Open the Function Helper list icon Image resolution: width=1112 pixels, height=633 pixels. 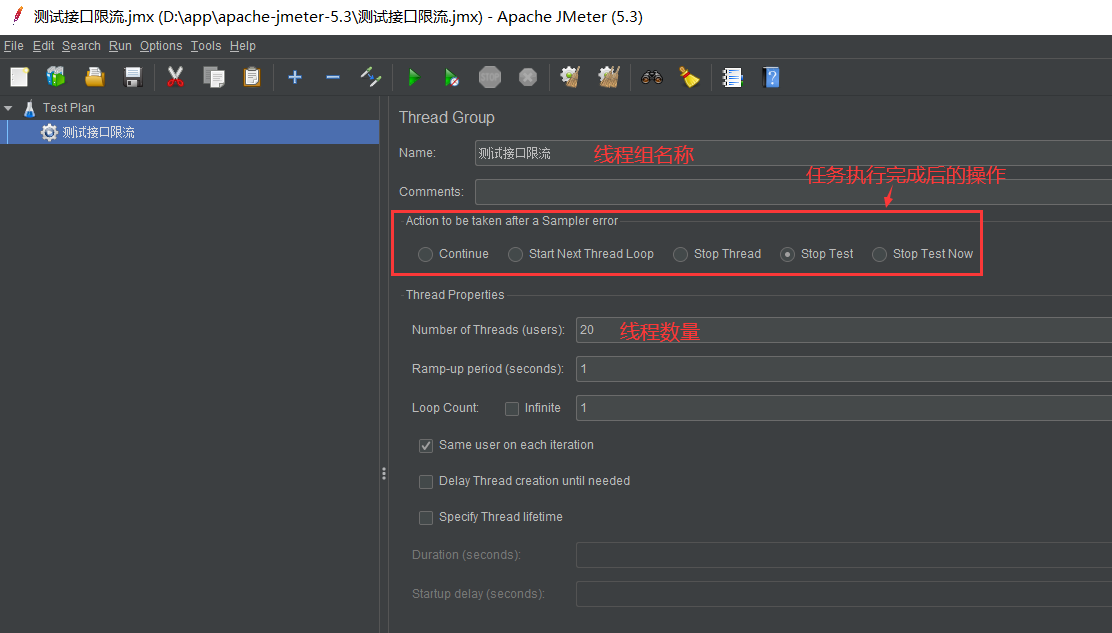(x=732, y=77)
